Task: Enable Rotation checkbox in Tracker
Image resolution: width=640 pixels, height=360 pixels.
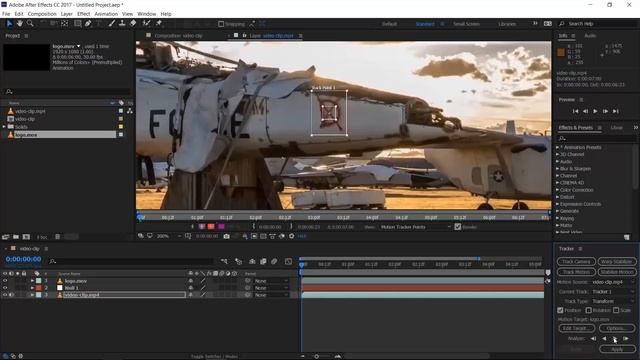Action: click(589, 310)
